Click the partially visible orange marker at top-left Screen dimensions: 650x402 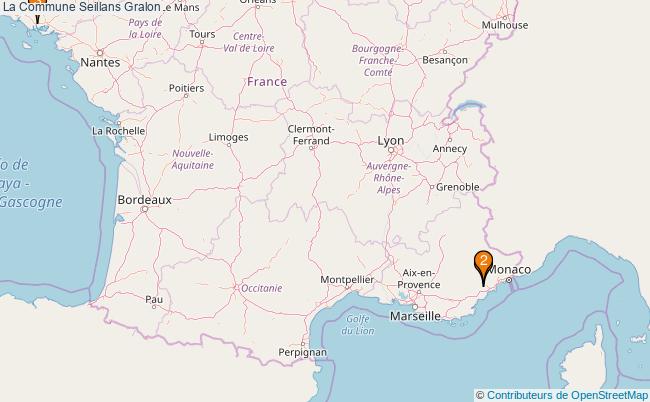(x=37, y=10)
